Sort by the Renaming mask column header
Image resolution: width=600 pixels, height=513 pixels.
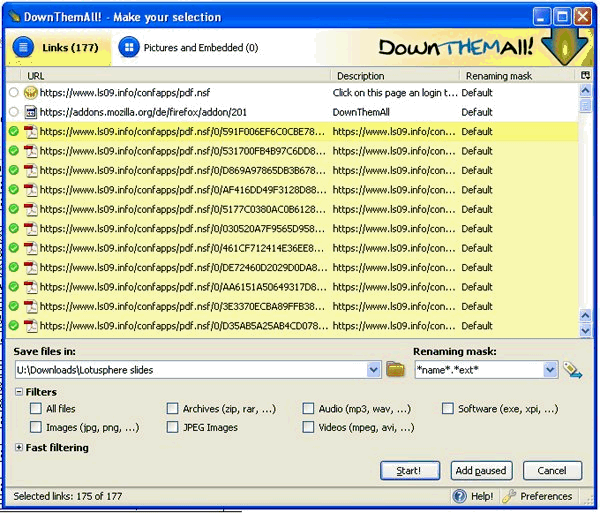pos(519,76)
